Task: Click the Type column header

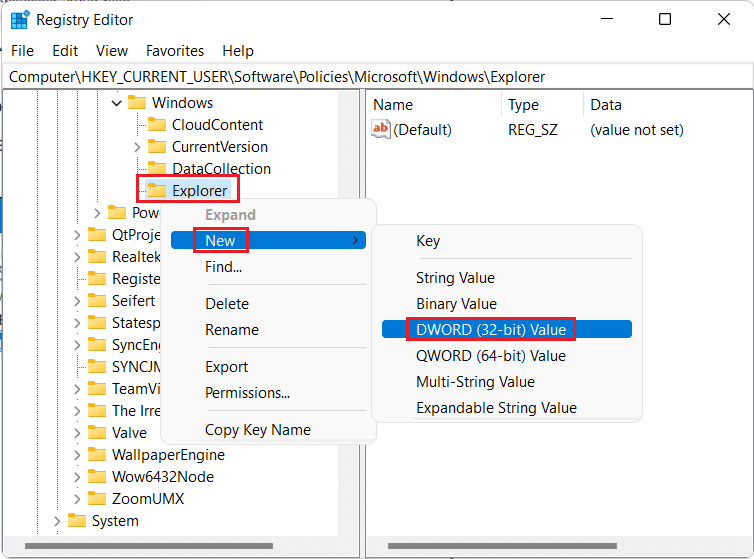Action: coord(543,104)
